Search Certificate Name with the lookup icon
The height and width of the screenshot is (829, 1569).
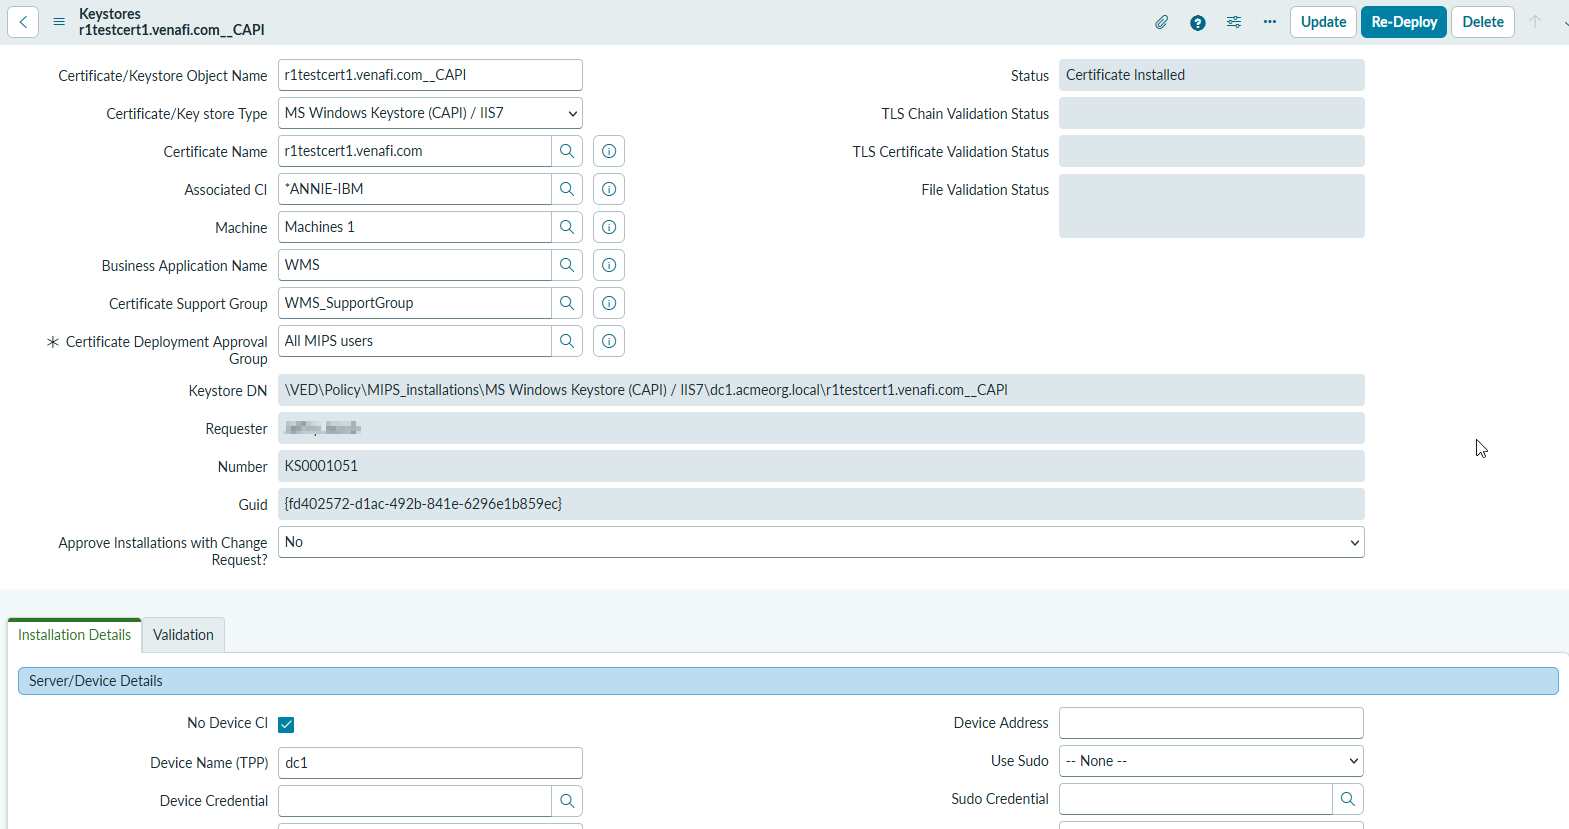click(567, 151)
